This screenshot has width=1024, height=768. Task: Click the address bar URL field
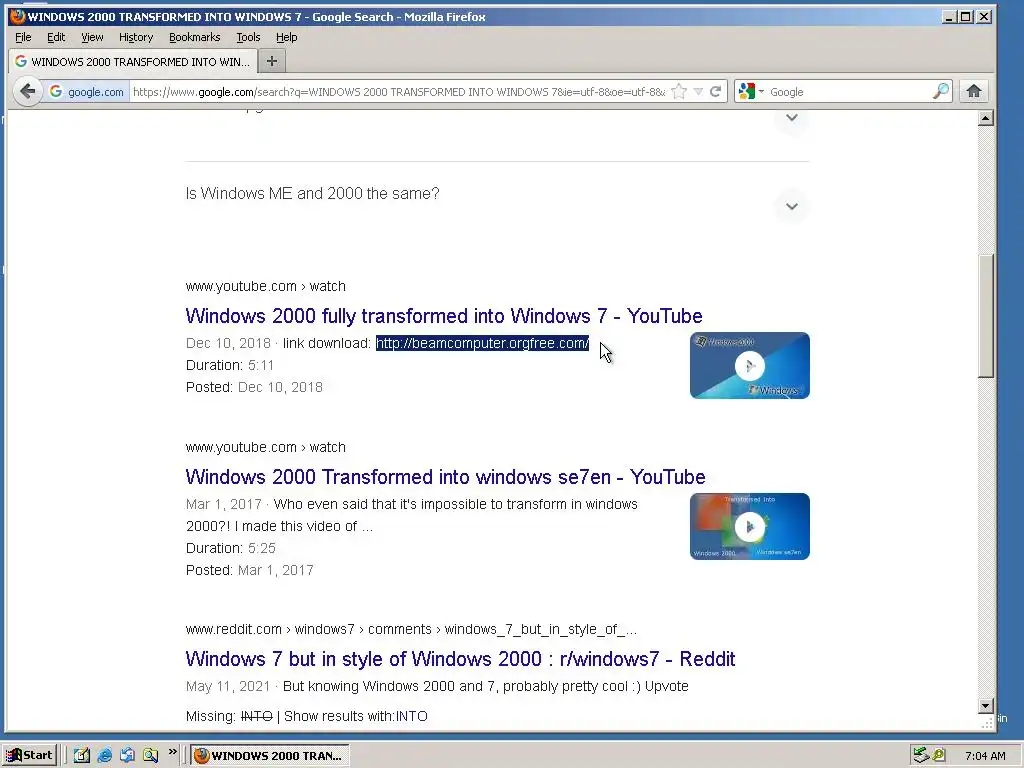point(398,91)
